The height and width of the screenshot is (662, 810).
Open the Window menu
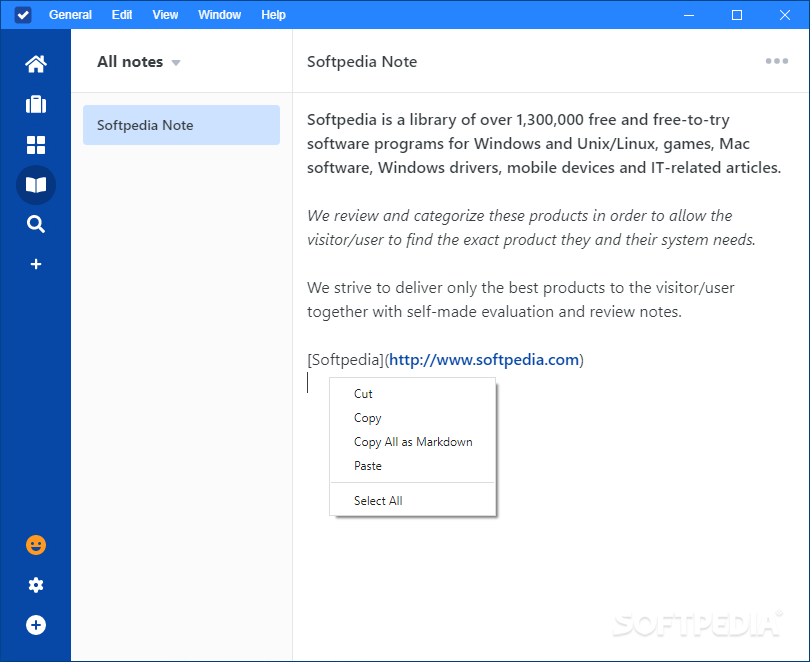(x=220, y=14)
